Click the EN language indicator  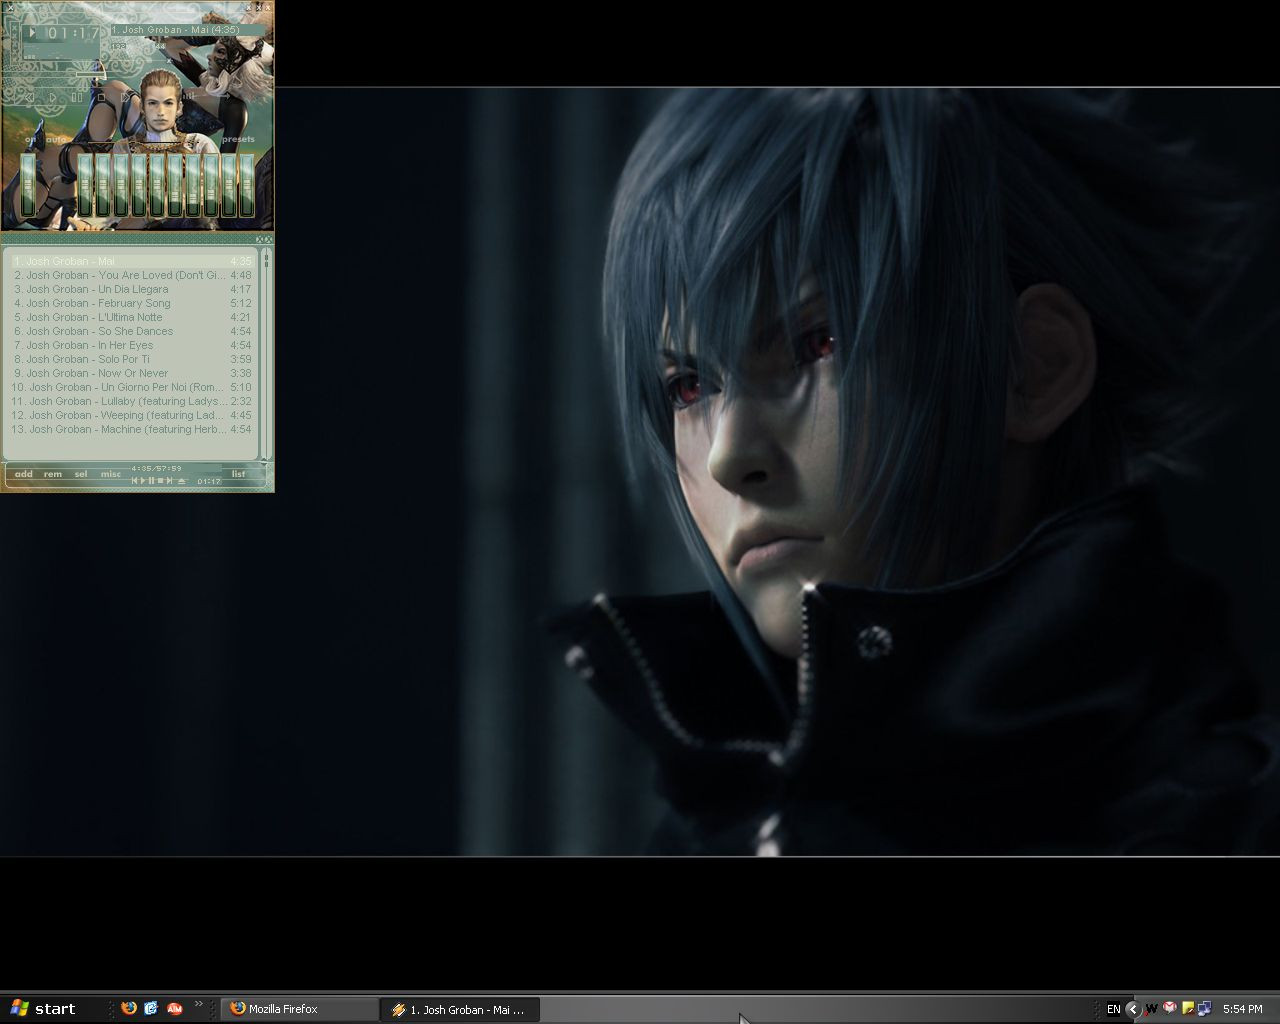point(1113,1009)
